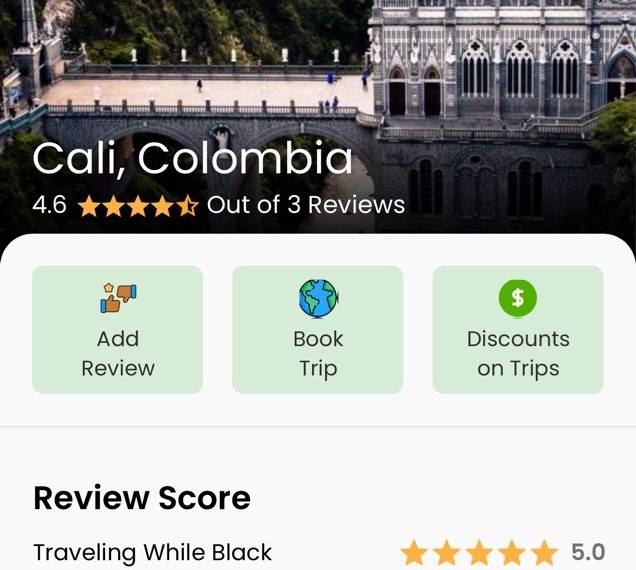Click the second star in header rating
The image size is (636, 570).
[x=114, y=206]
